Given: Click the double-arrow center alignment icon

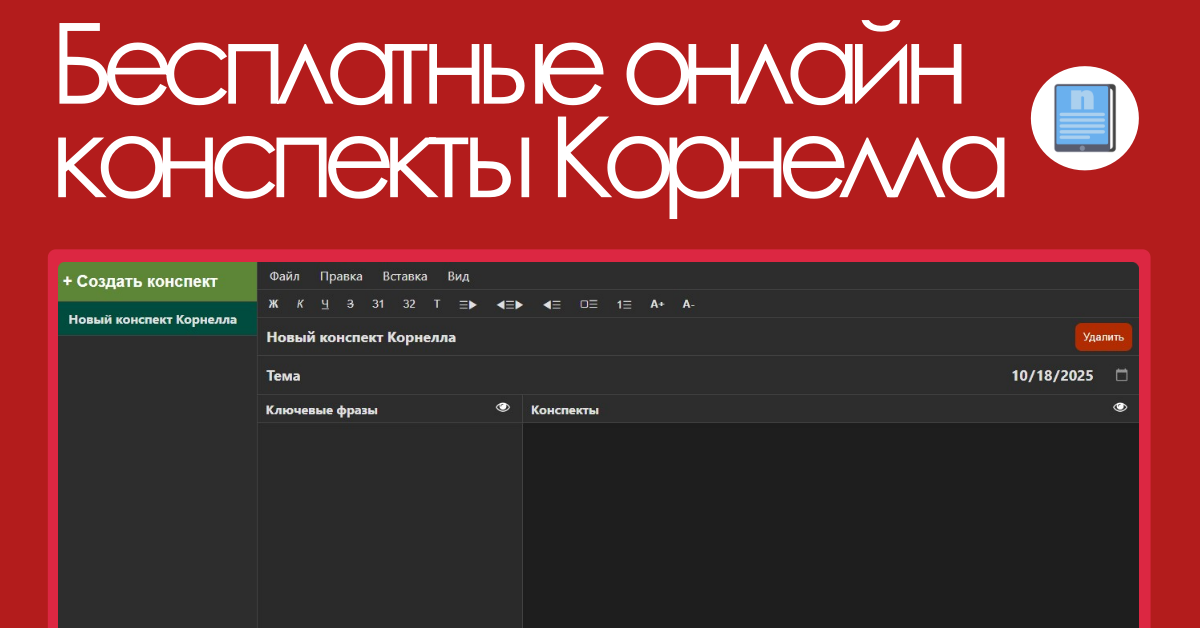Looking at the screenshot, I should [510, 304].
